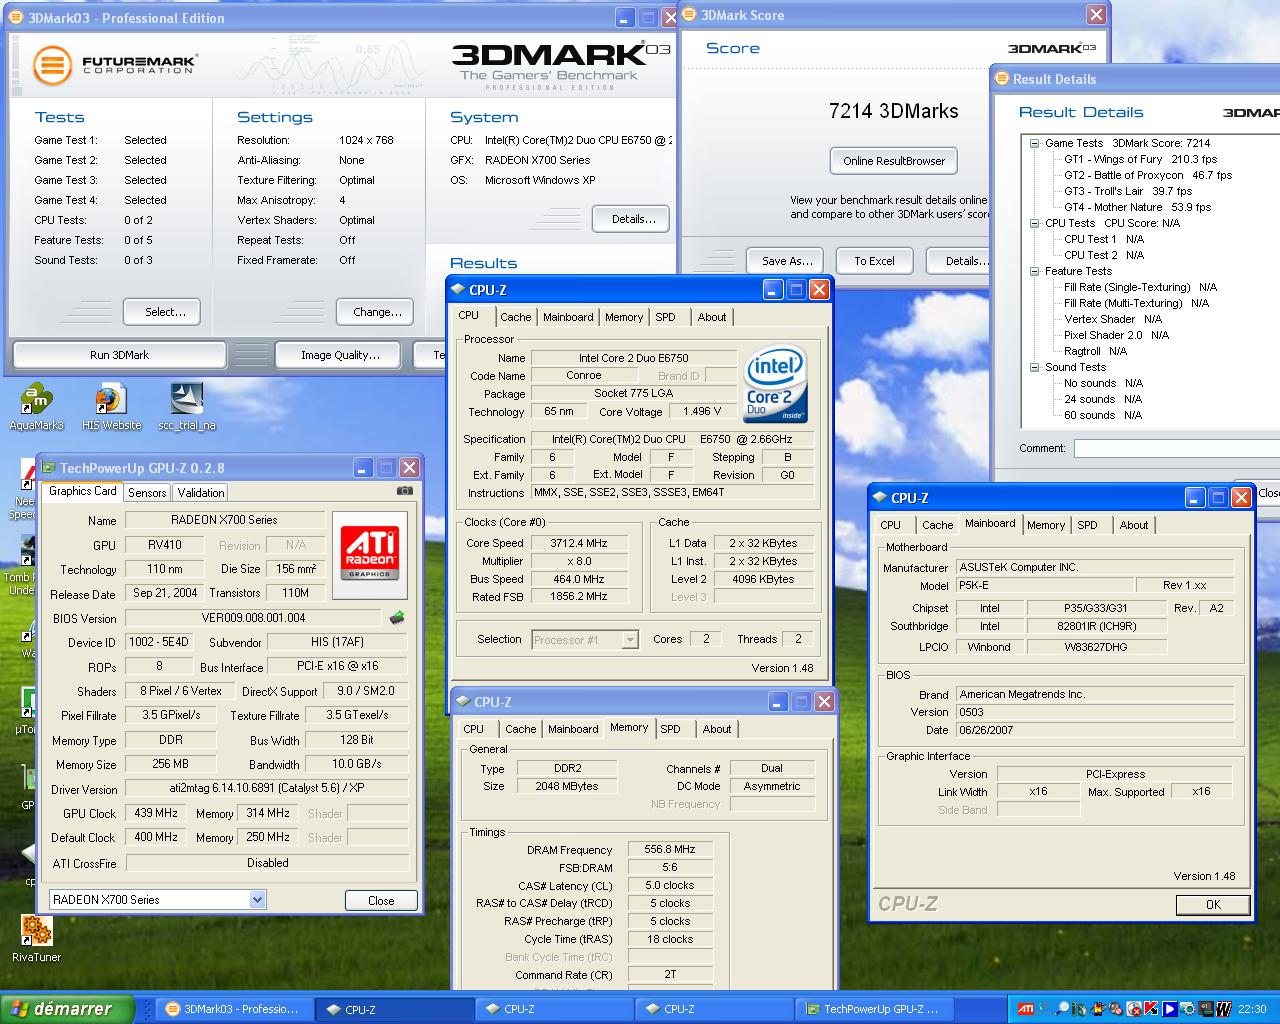This screenshot has width=1280, height=1024.
Task: Click the GPU-Z save BIOS chip icon
Action: pyautogui.click(x=397, y=618)
